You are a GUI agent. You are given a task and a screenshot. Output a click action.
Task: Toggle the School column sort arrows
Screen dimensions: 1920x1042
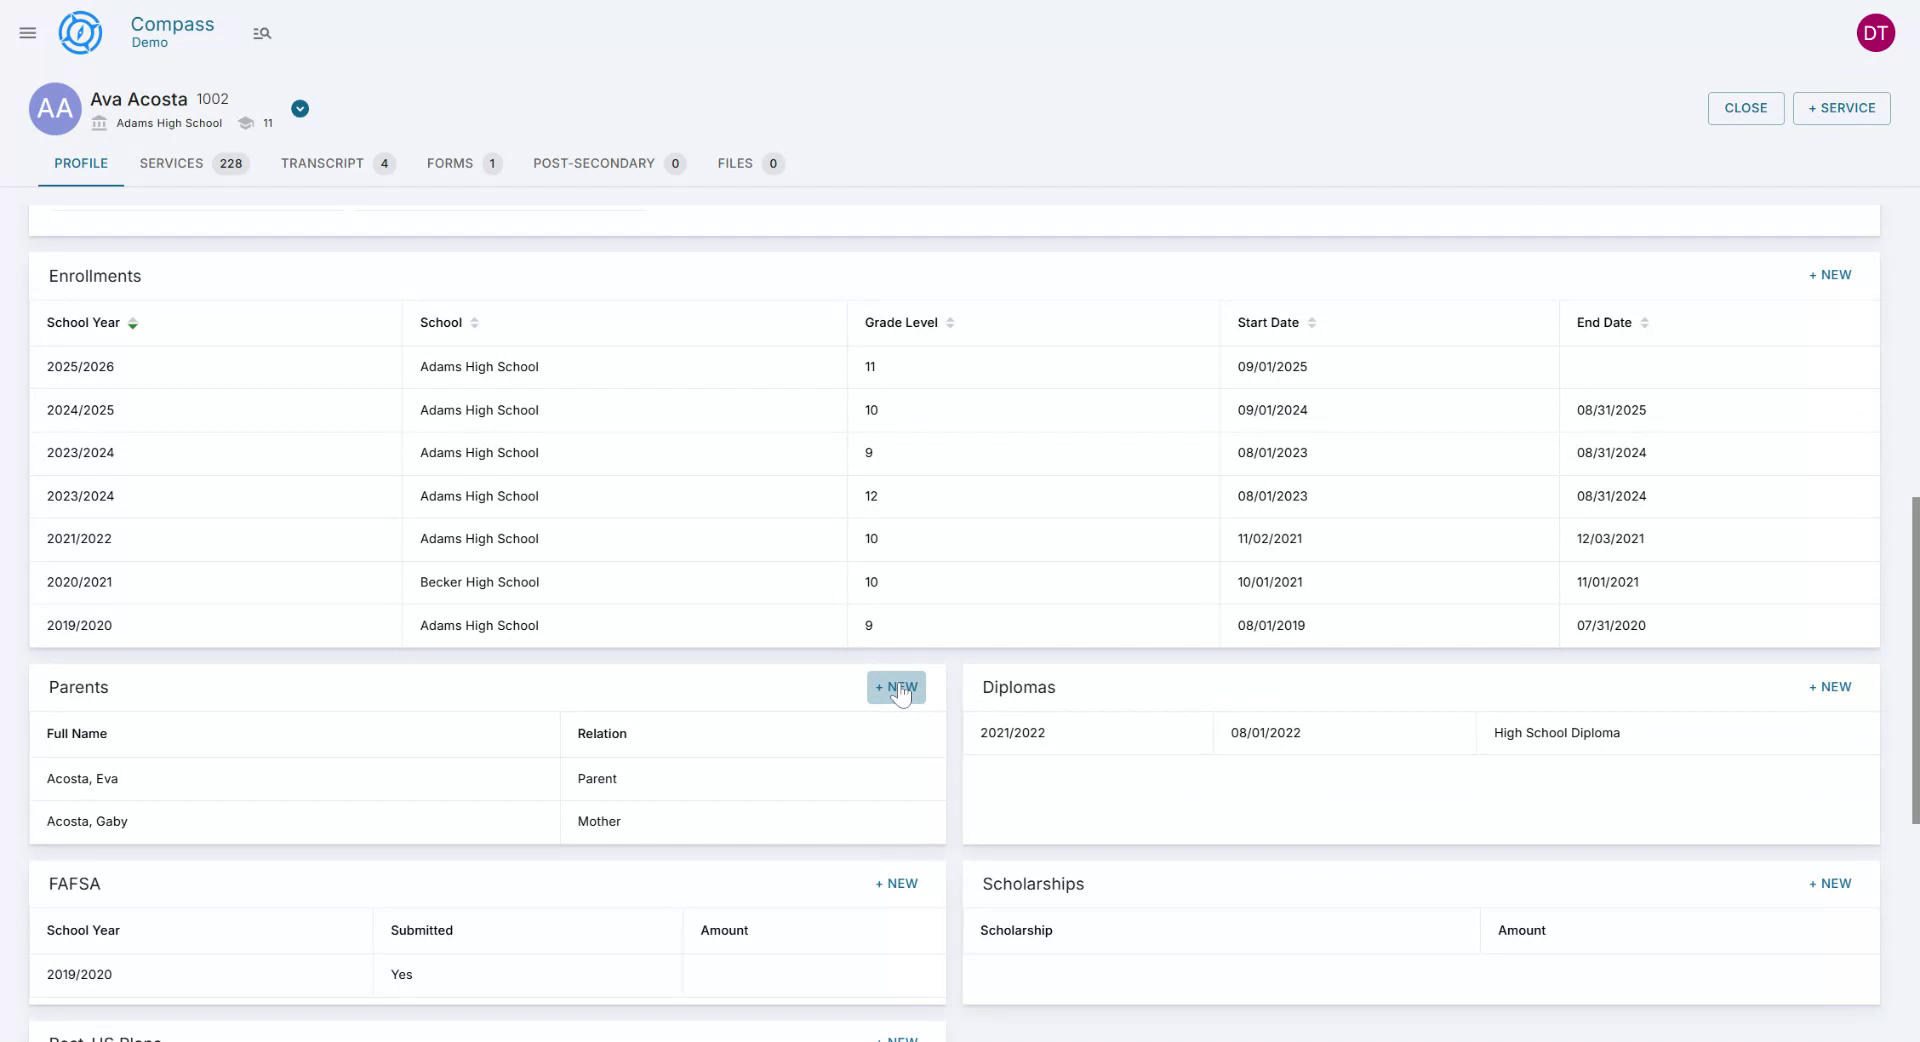(x=474, y=323)
